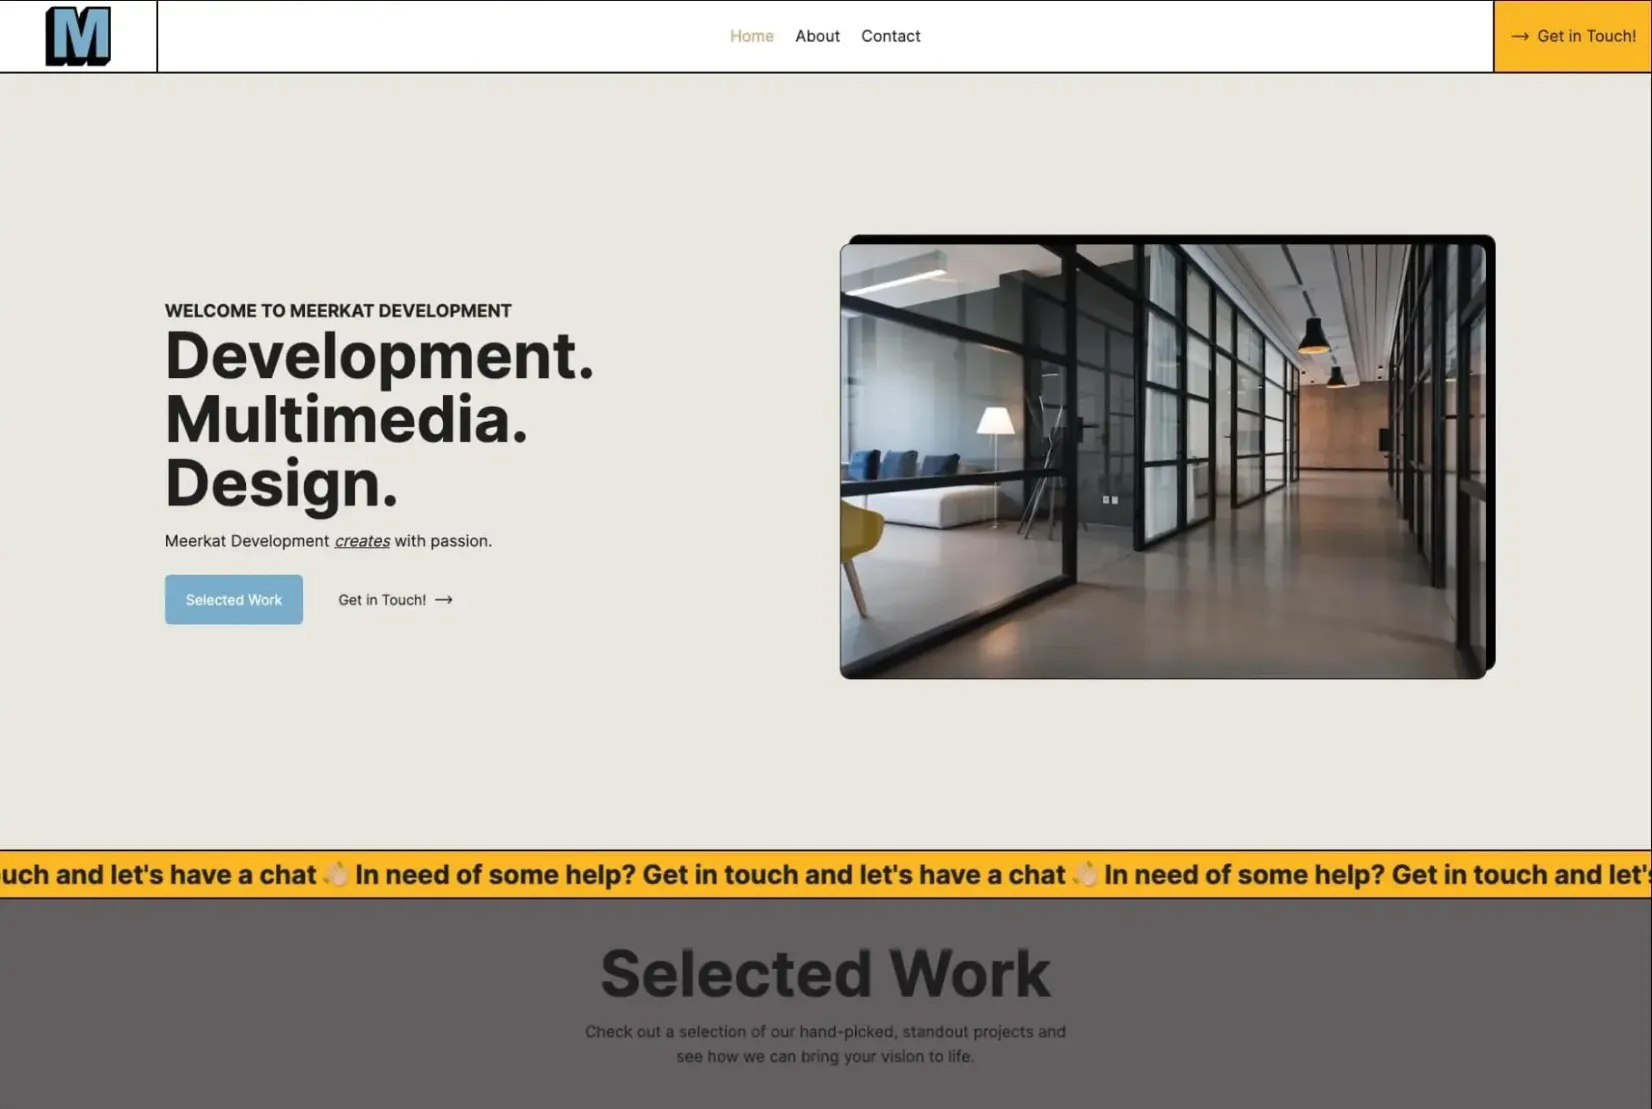The height and width of the screenshot is (1109, 1652).
Task: Click the scrolling yellow announcement banner
Action: point(826,874)
